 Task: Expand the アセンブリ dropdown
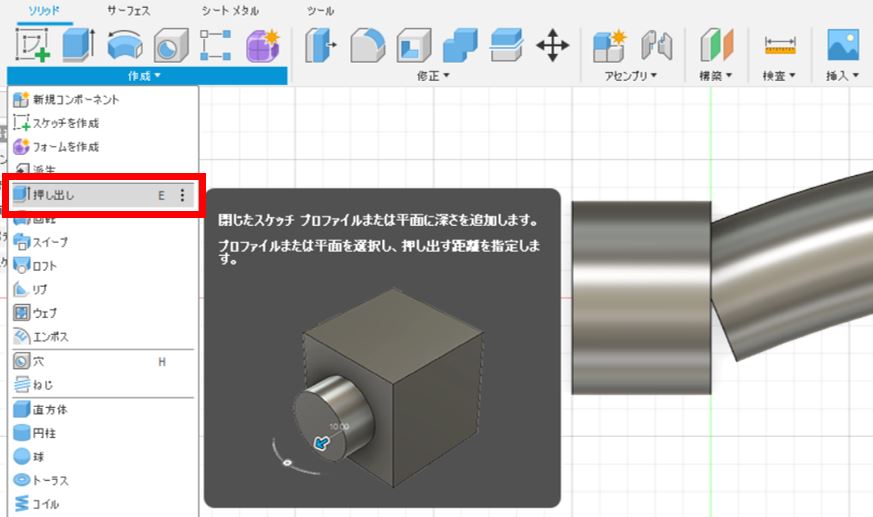[x=631, y=76]
